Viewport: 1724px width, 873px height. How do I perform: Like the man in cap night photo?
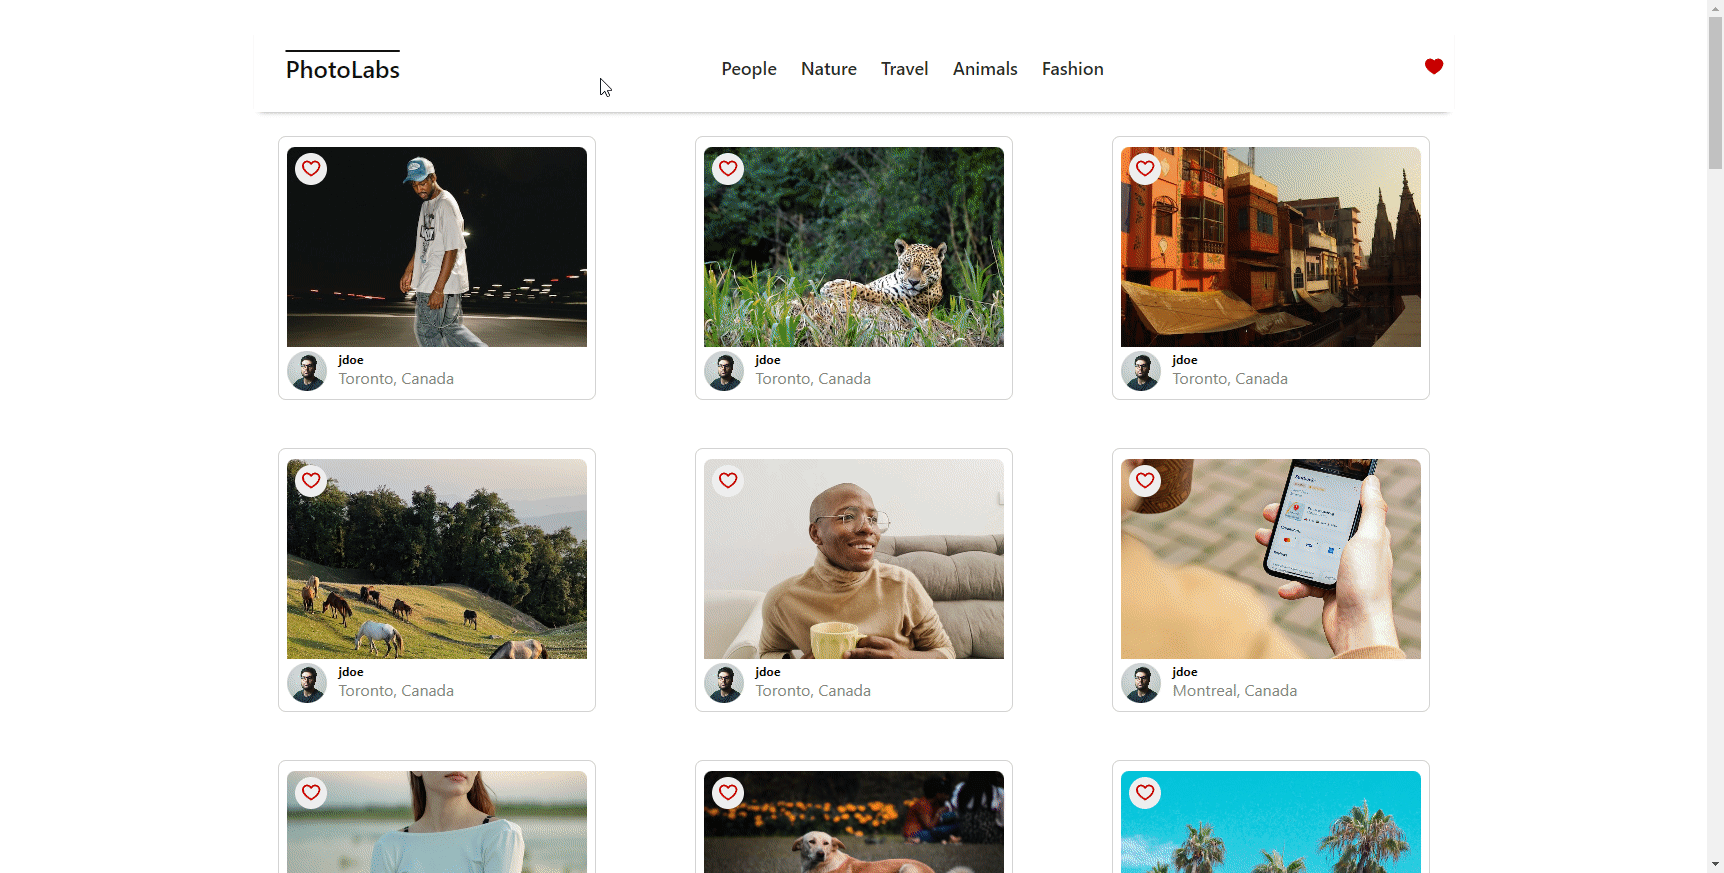pyautogui.click(x=311, y=169)
